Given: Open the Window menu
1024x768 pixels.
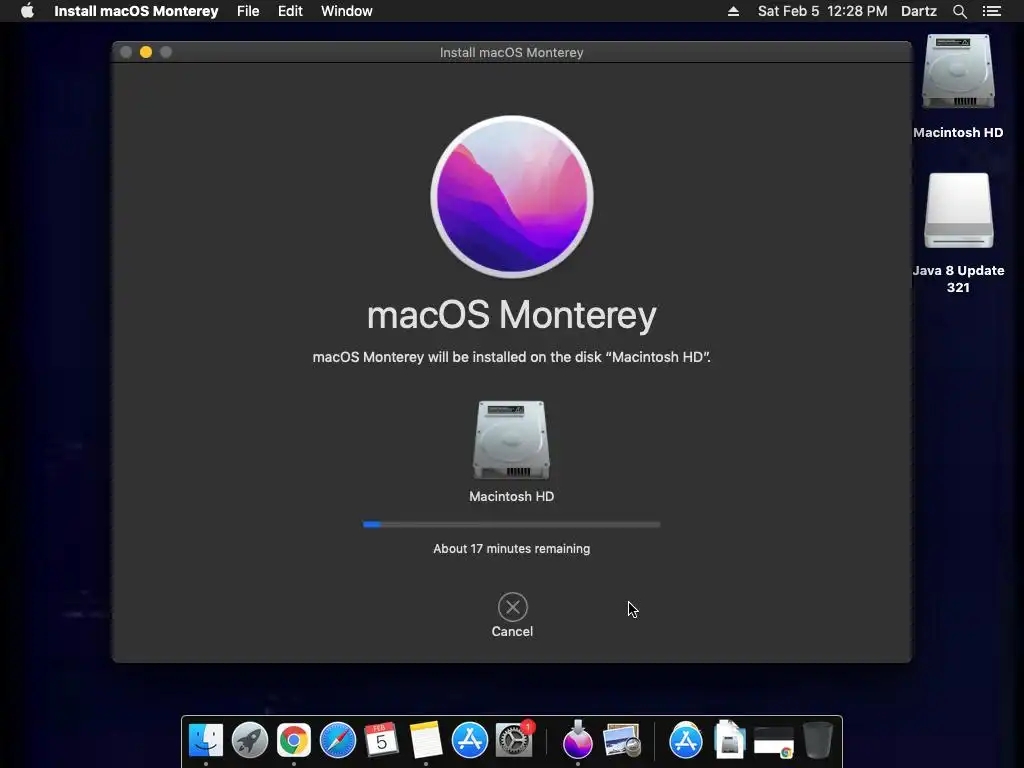Looking at the screenshot, I should tap(347, 11).
